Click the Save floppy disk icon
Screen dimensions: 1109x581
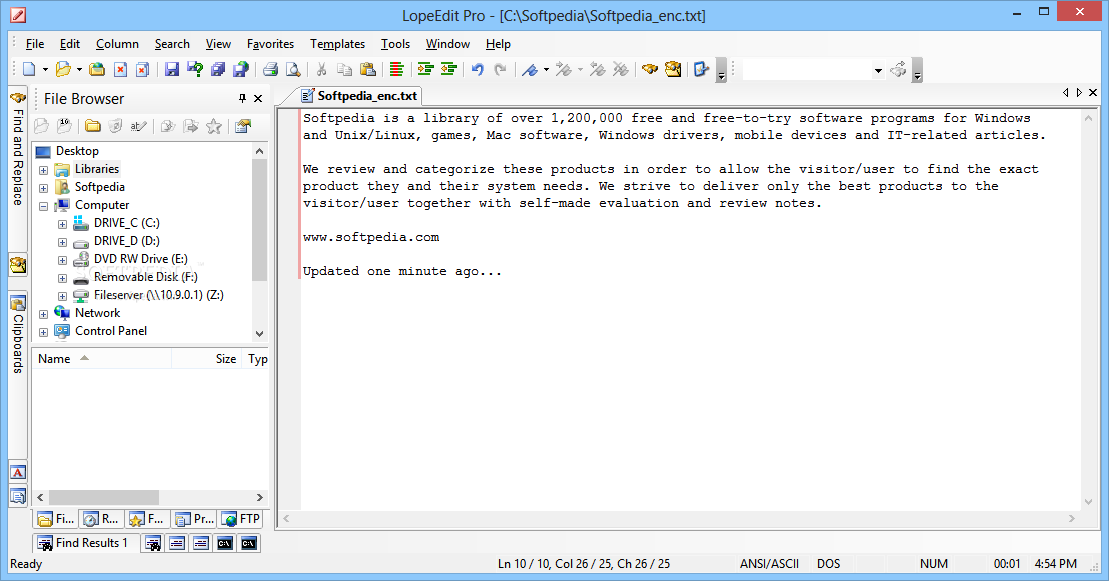pos(172,69)
